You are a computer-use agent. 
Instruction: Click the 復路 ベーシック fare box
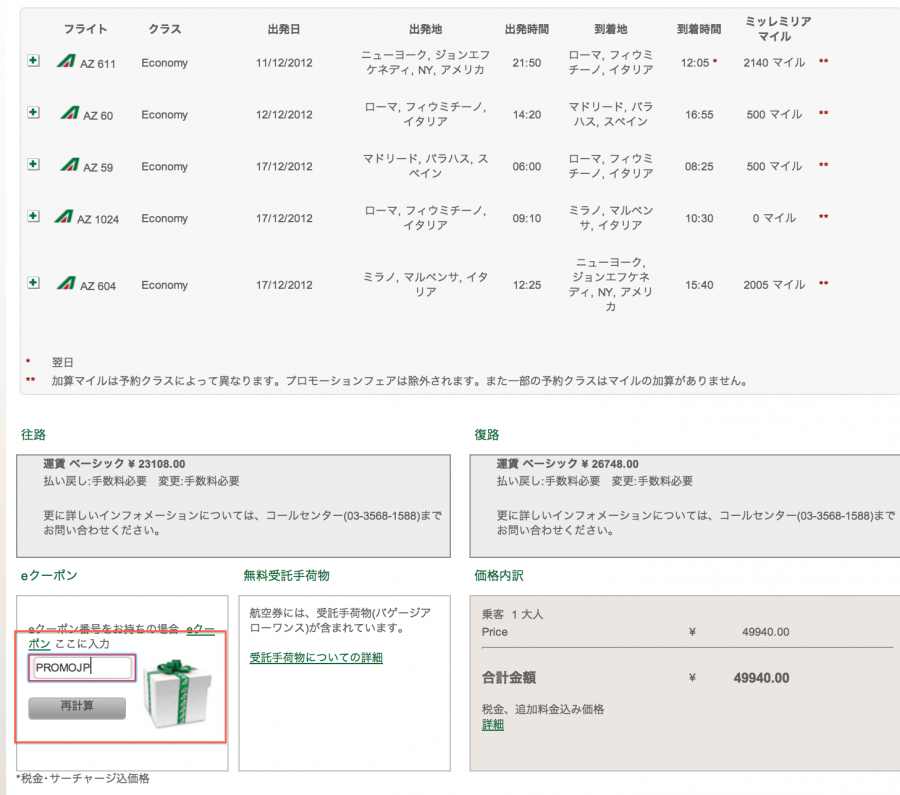pyautogui.click(x=684, y=504)
